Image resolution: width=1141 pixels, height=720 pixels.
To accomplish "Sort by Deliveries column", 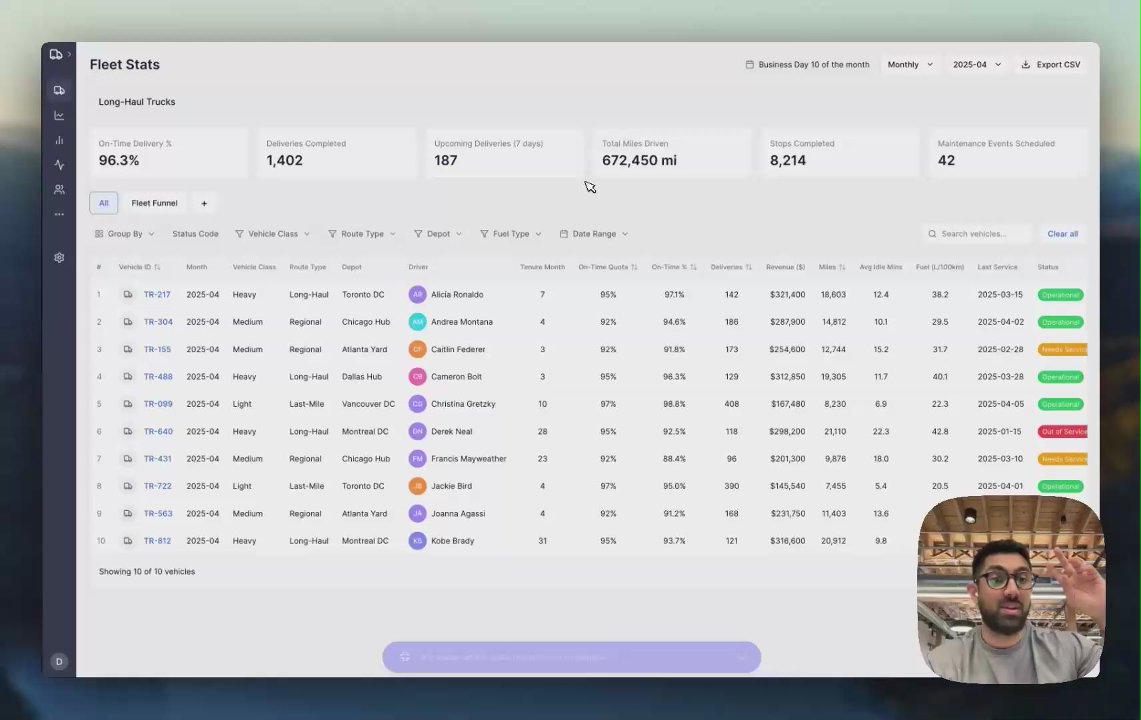I will (731, 267).
